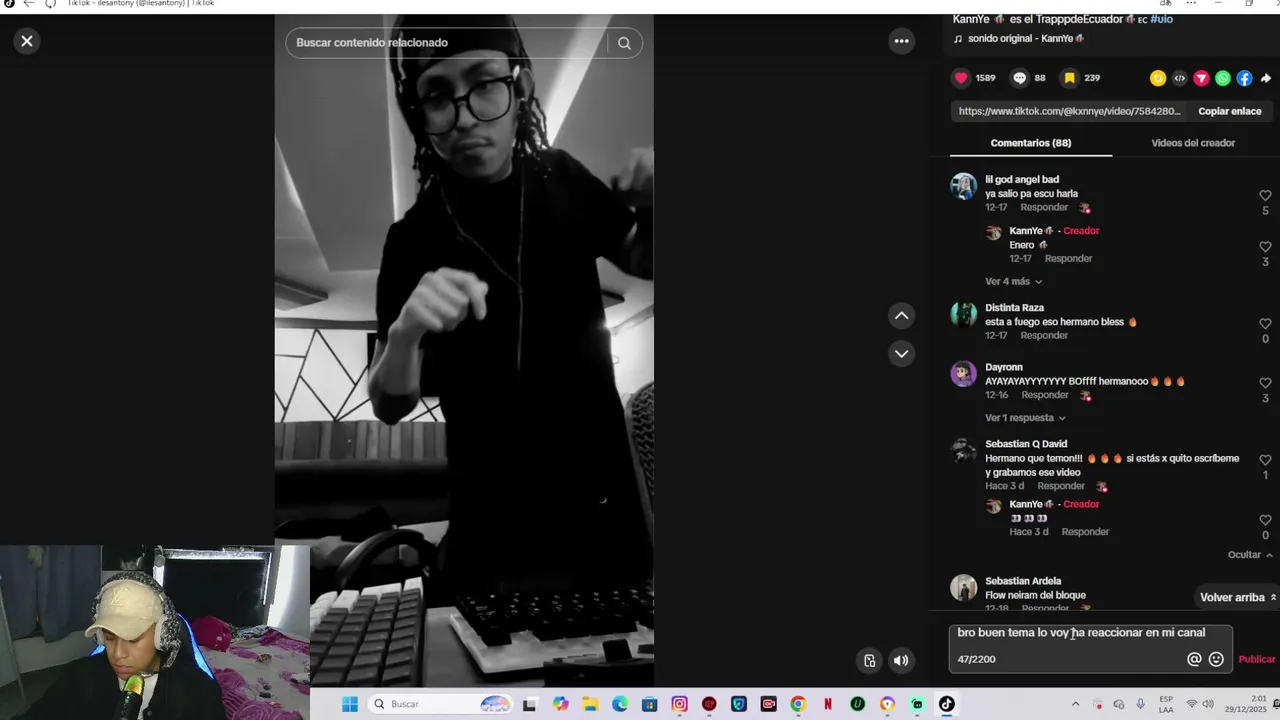Like Distinta Raza's comment
Image resolution: width=1280 pixels, height=720 pixels.
[1265, 324]
